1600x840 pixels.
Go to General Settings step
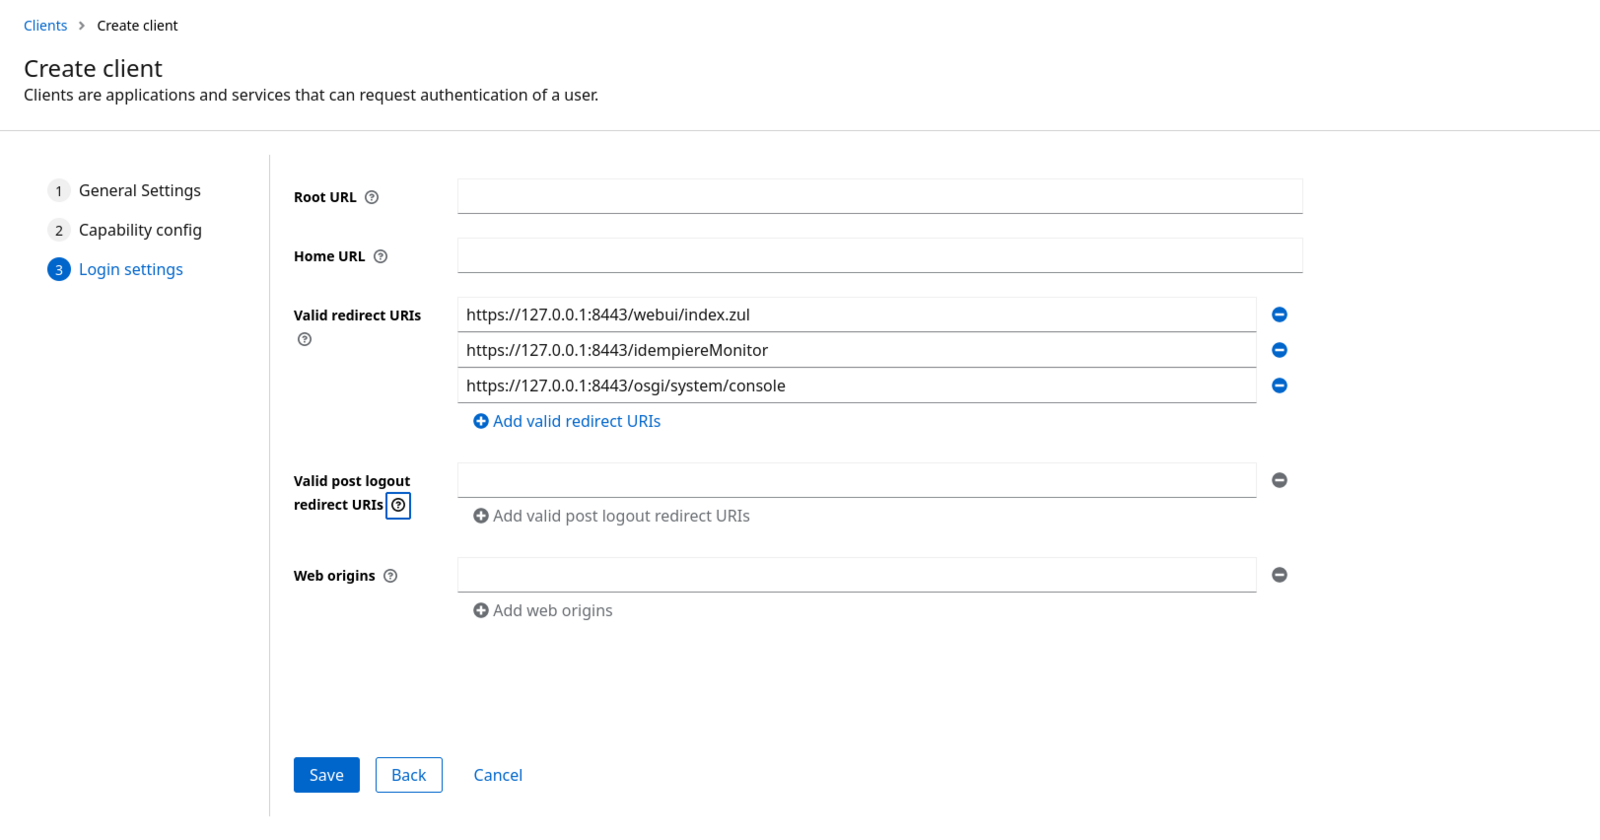click(139, 191)
